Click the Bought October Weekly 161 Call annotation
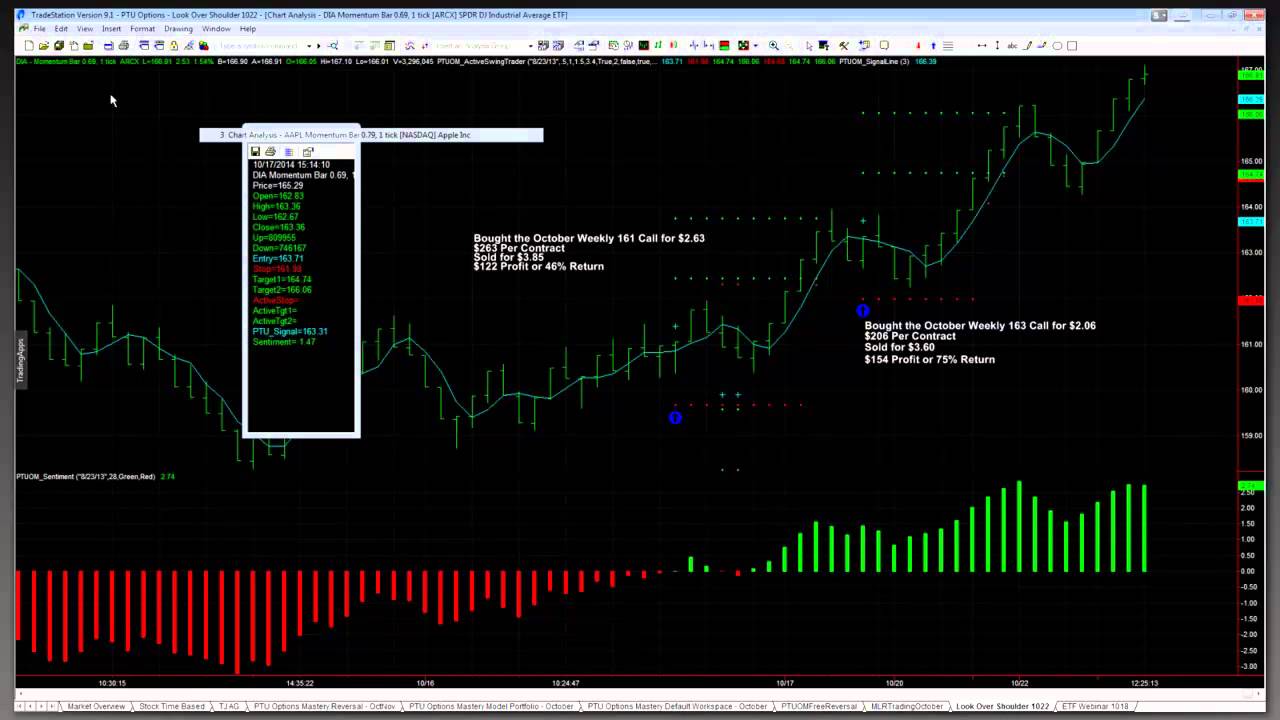 (589, 239)
